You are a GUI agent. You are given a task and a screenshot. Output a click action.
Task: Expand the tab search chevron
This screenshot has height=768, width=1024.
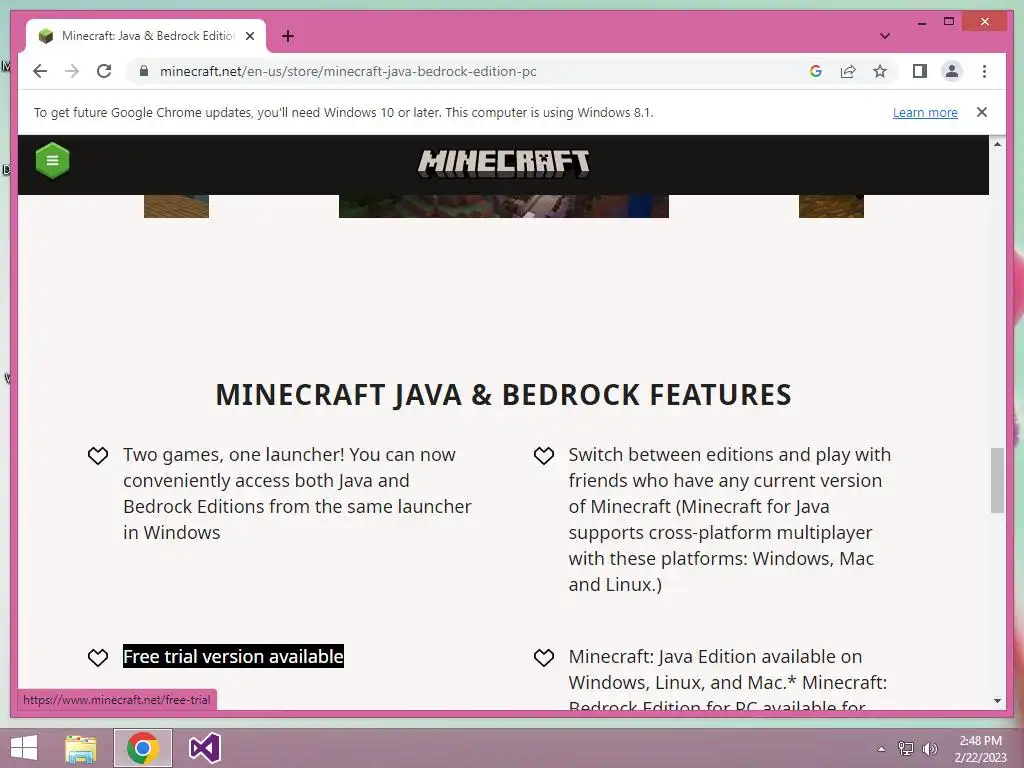coord(885,36)
